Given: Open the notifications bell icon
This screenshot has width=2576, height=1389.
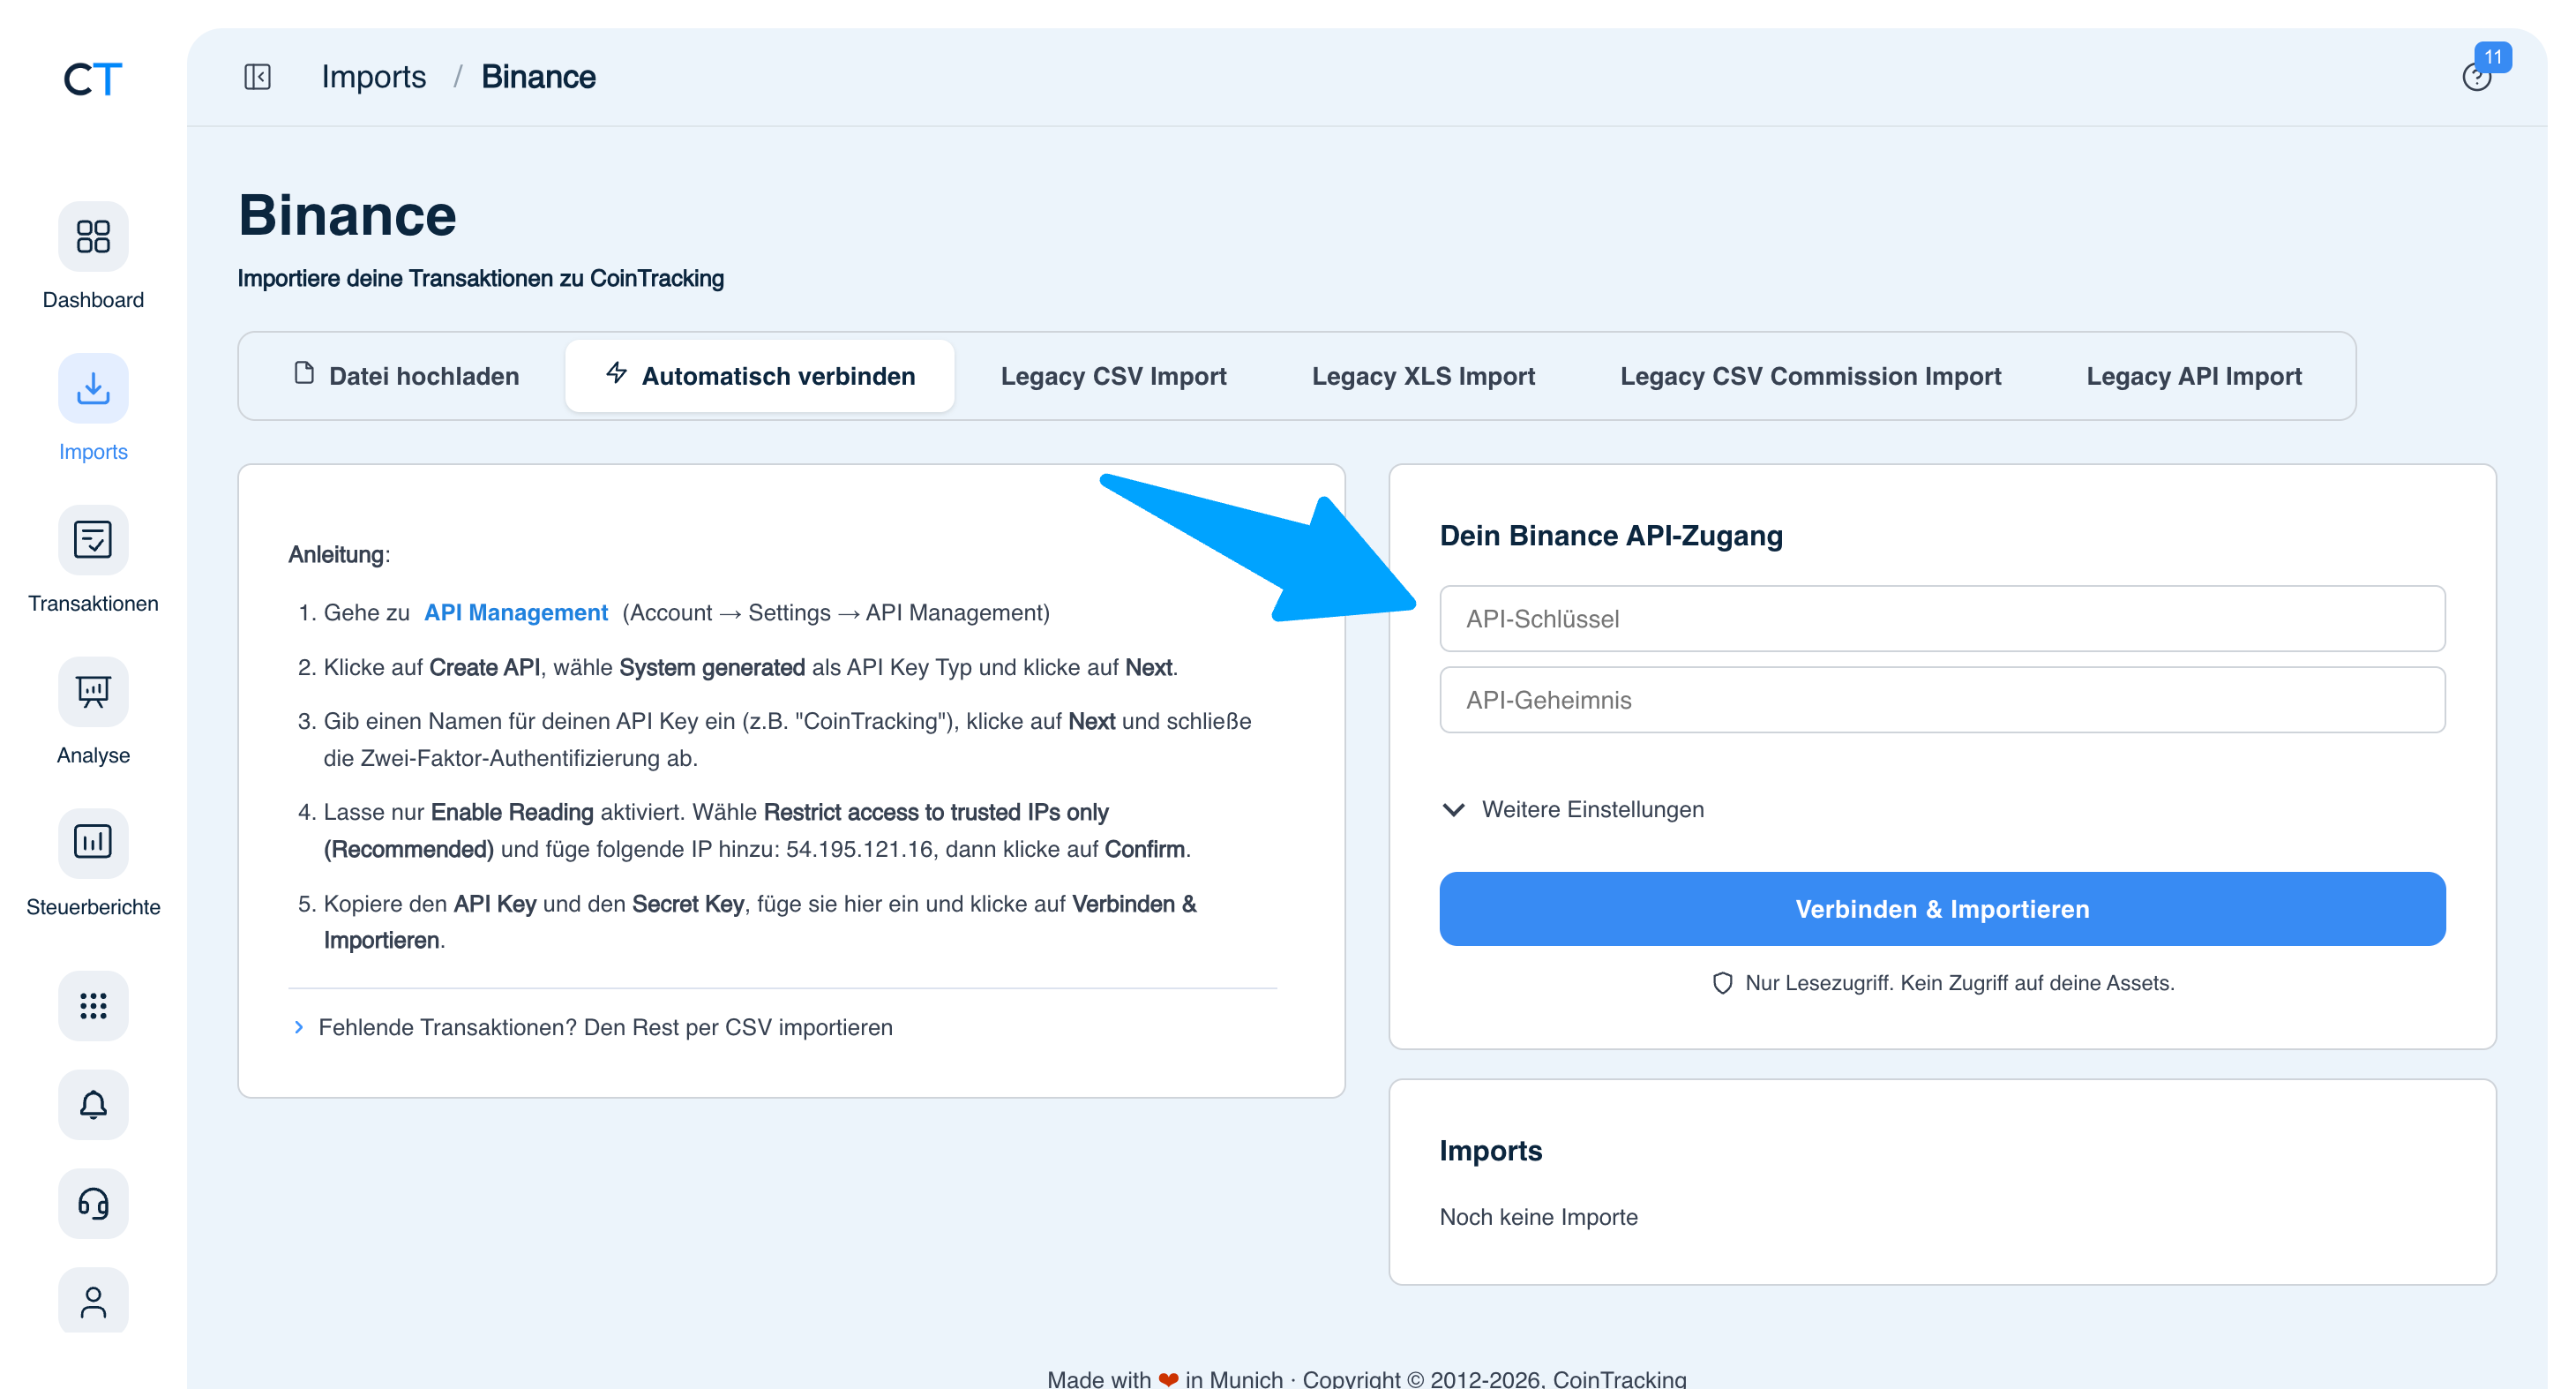Looking at the screenshot, I should click(93, 1105).
